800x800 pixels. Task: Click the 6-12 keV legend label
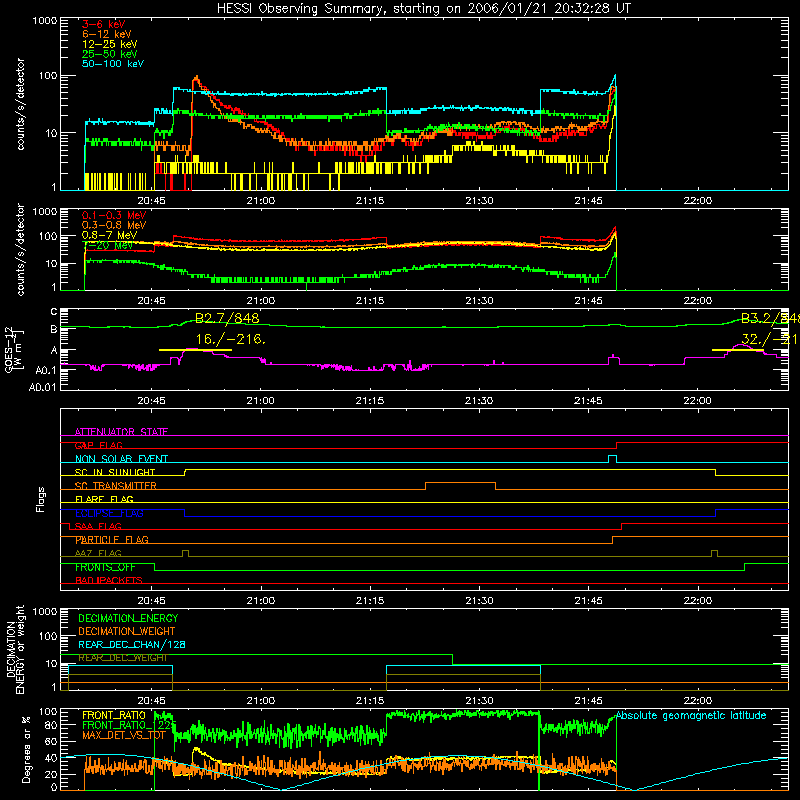coord(107,34)
